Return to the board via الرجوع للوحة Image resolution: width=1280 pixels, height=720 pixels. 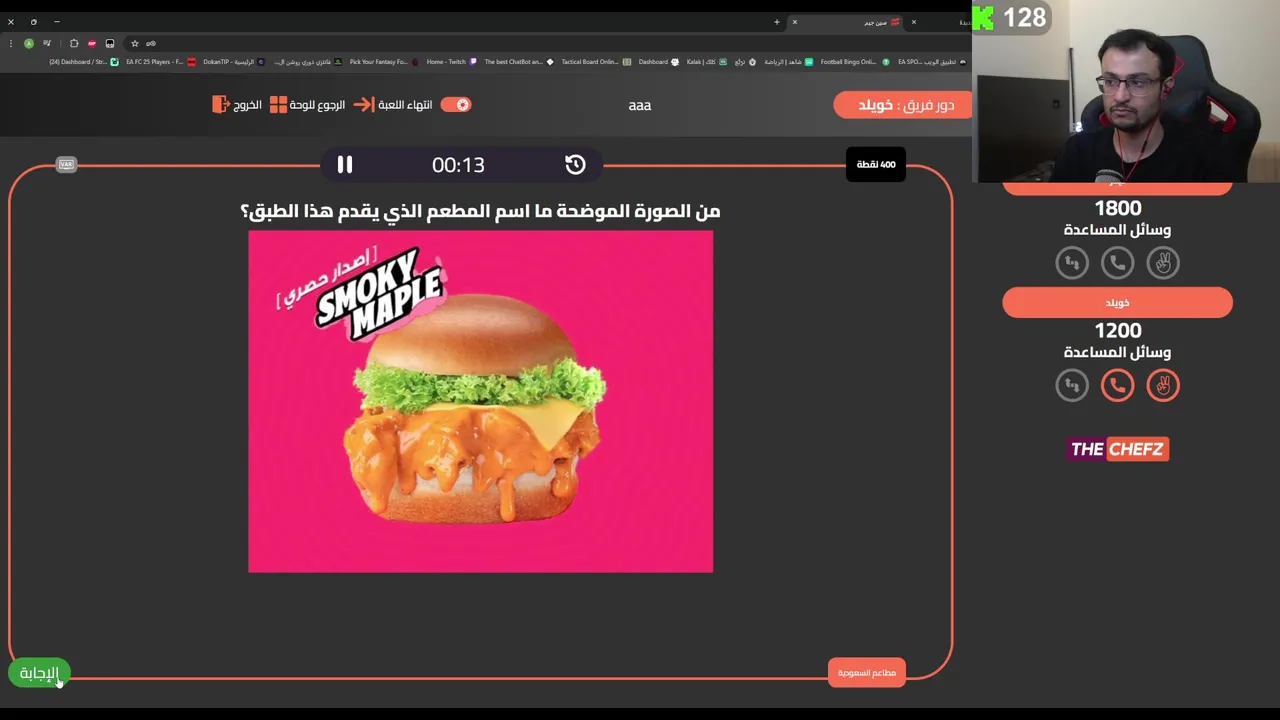click(x=308, y=105)
